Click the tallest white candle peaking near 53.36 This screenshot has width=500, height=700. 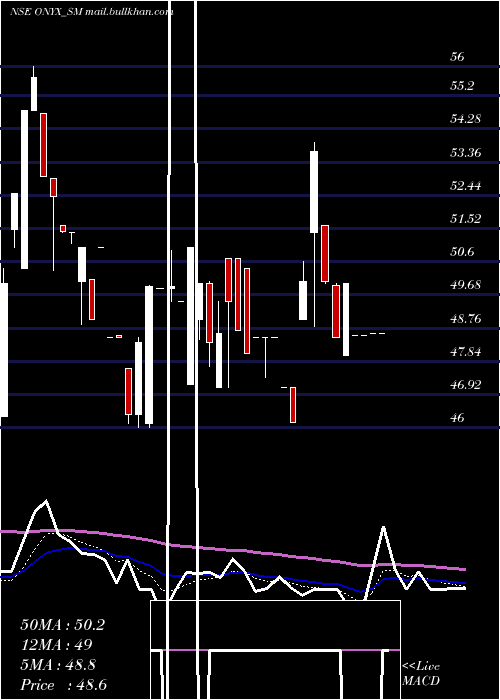click(314, 192)
